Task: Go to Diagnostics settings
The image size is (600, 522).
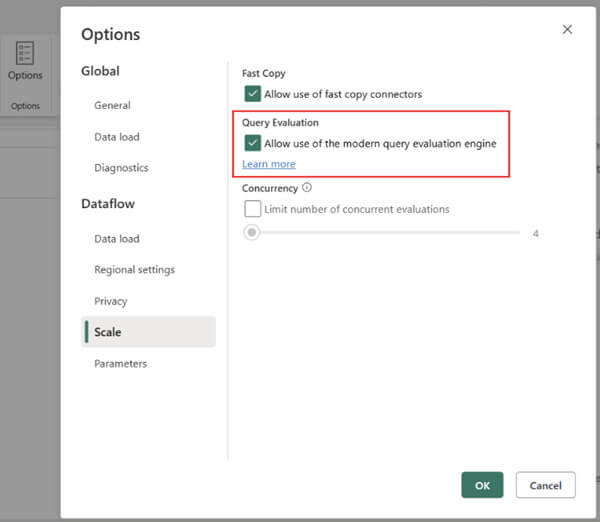Action: click(121, 168)
